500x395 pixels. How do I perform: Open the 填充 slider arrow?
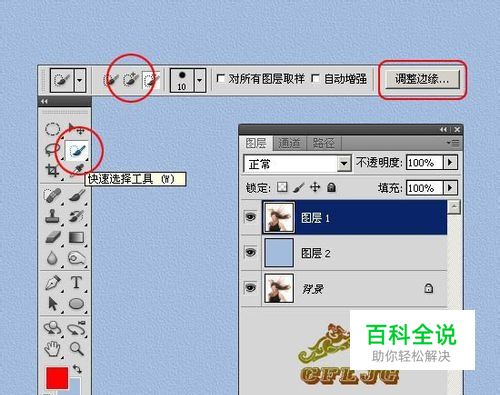pos(450,188)
